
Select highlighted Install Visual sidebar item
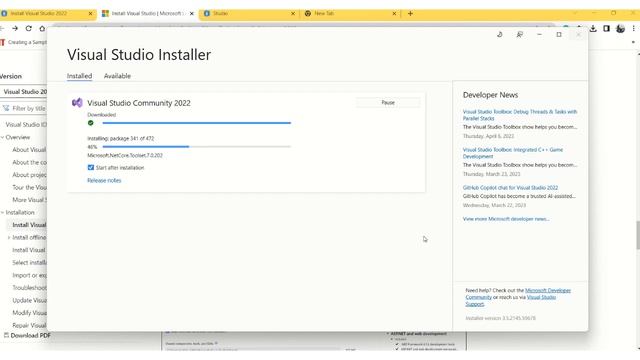point(27,225)
